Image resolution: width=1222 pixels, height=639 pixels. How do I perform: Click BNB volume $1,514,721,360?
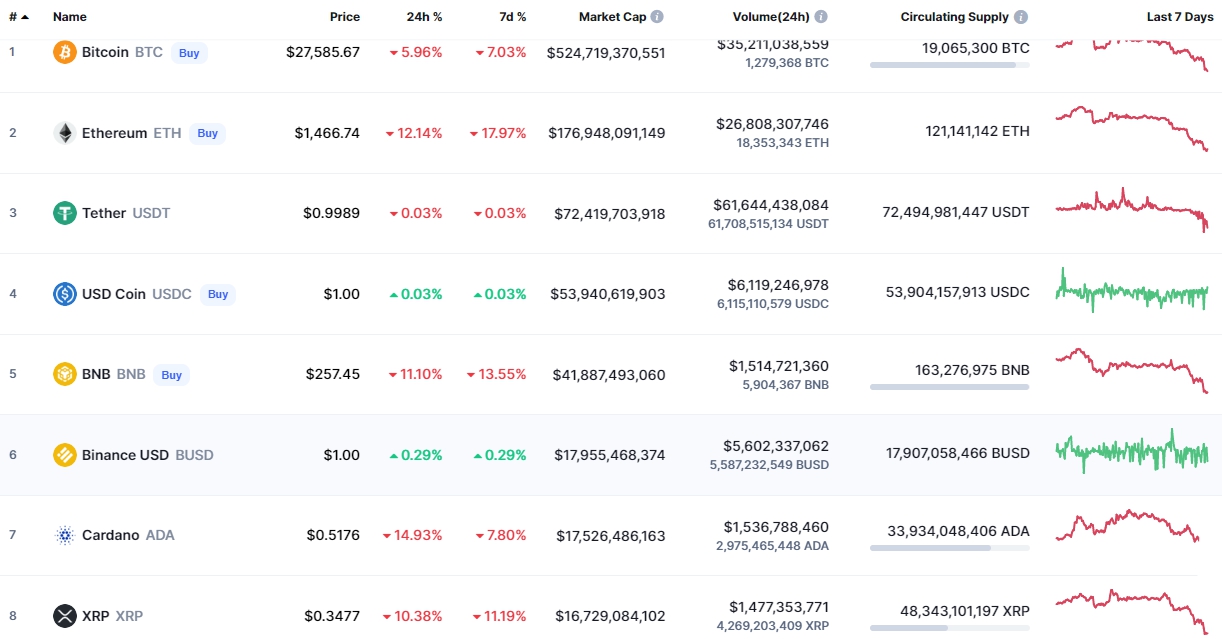[779, 366]
